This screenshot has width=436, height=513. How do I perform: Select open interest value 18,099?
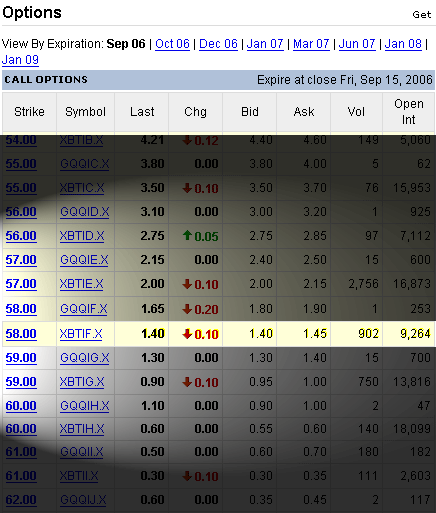[412, 429]
